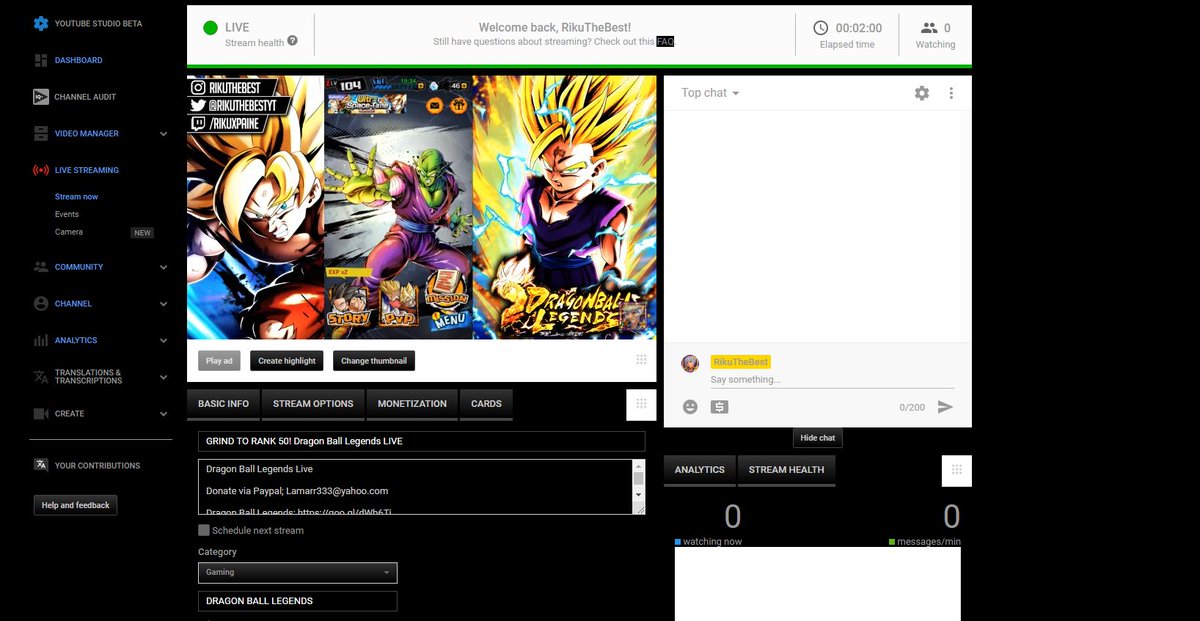This screenshot has width=1200, height=621.
Task: Enable Schedule next stream checkbox
Action: (x=204, y=530)
